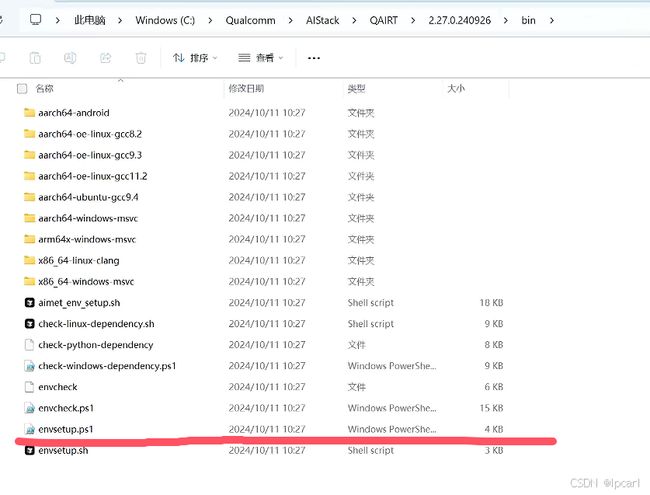Navigate to AIStack in the breadcrumb
The image size is (650, 495).
[x=323, y=20]
